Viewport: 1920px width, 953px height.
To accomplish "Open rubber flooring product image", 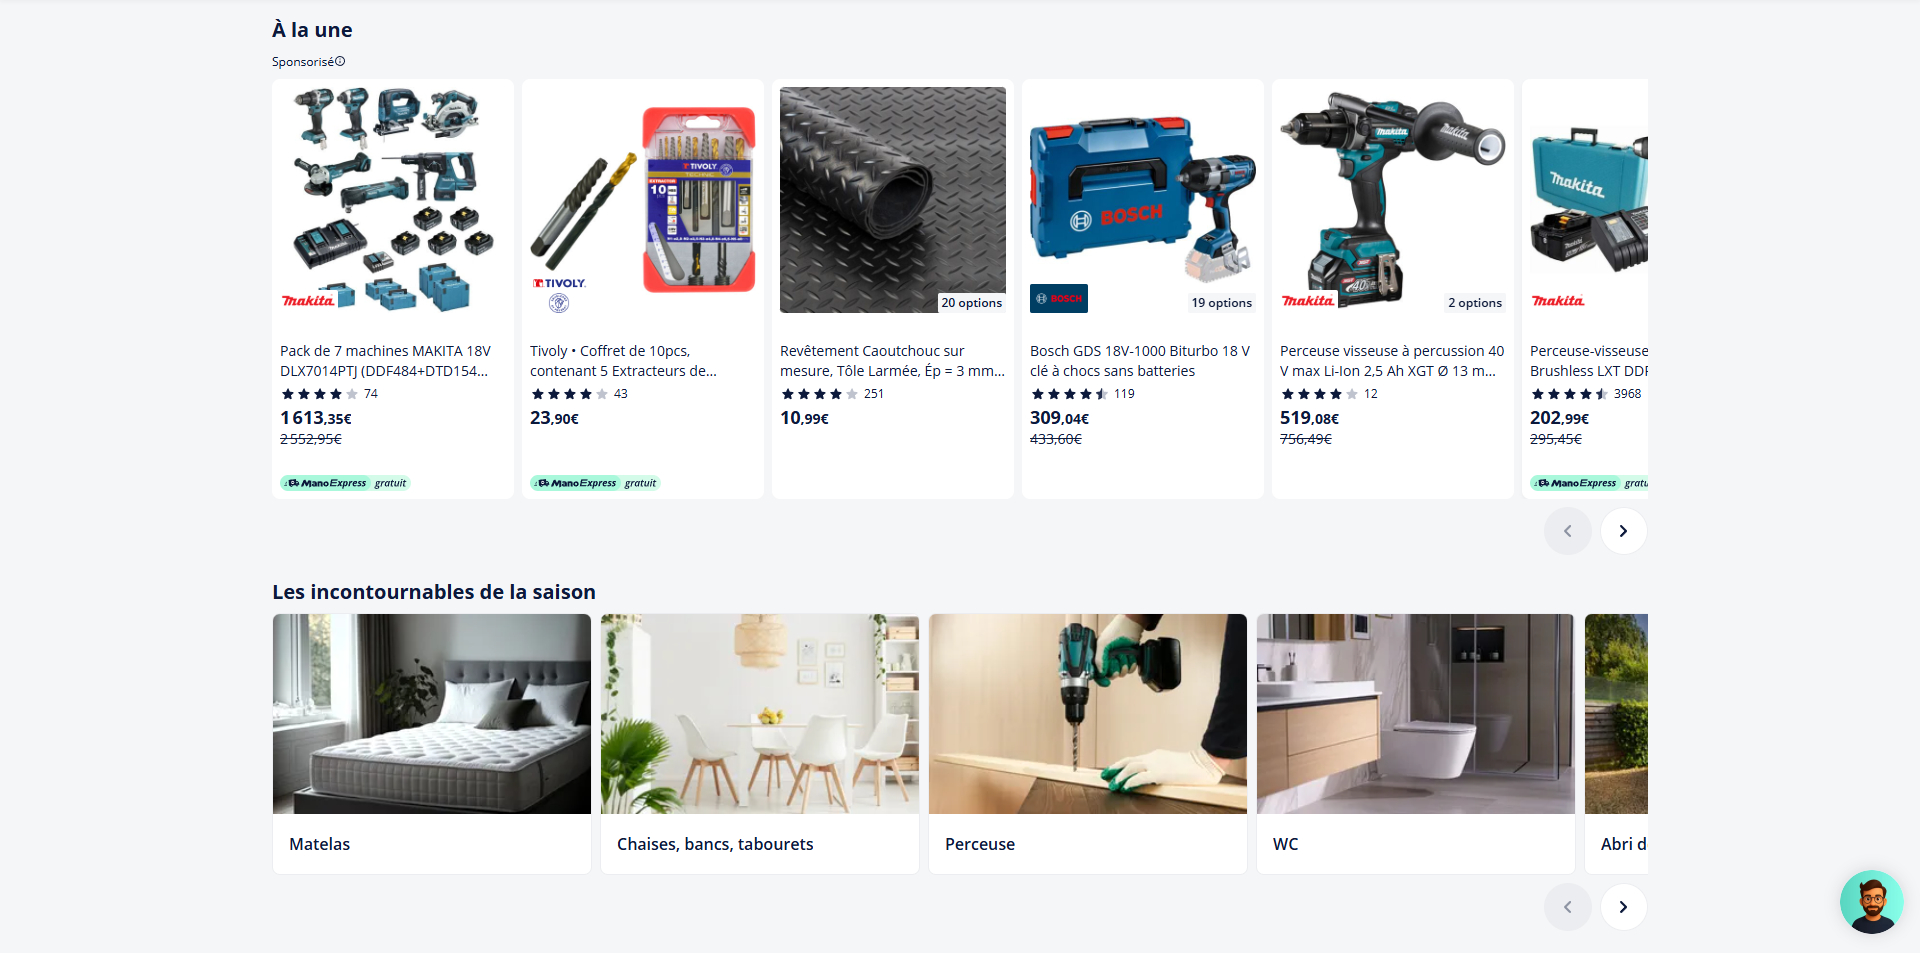I will (x=893, y=200).
